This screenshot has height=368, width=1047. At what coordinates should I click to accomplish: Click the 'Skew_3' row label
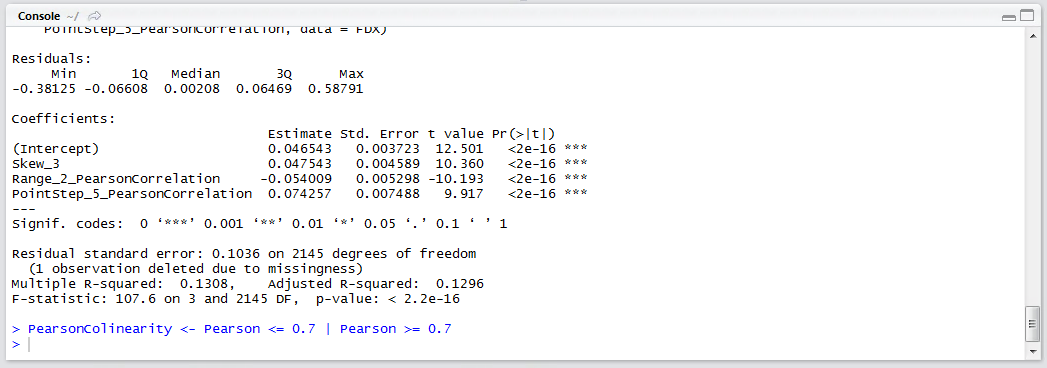[36, 164]
